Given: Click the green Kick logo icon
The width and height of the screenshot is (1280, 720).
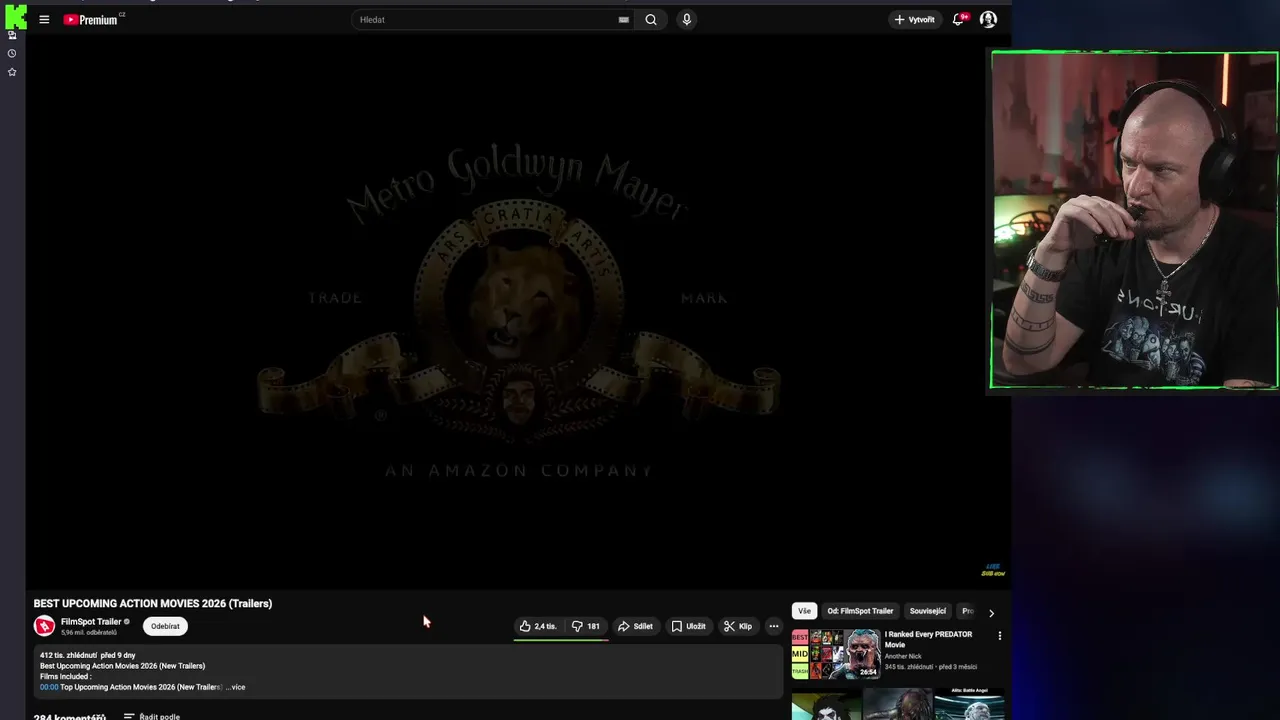Looking at the screenshot, I should click(15, 16).
